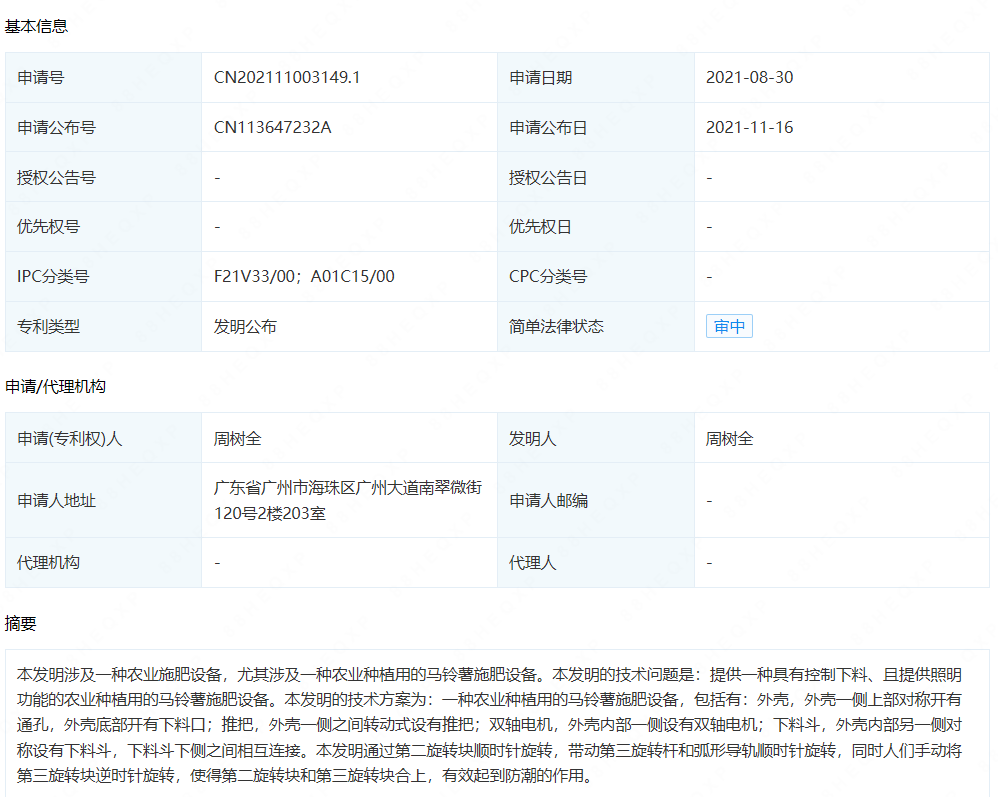Click the 基本信息 section heading
The width and height of the screenshot is (998, 797).
click(x=36, y=26)
